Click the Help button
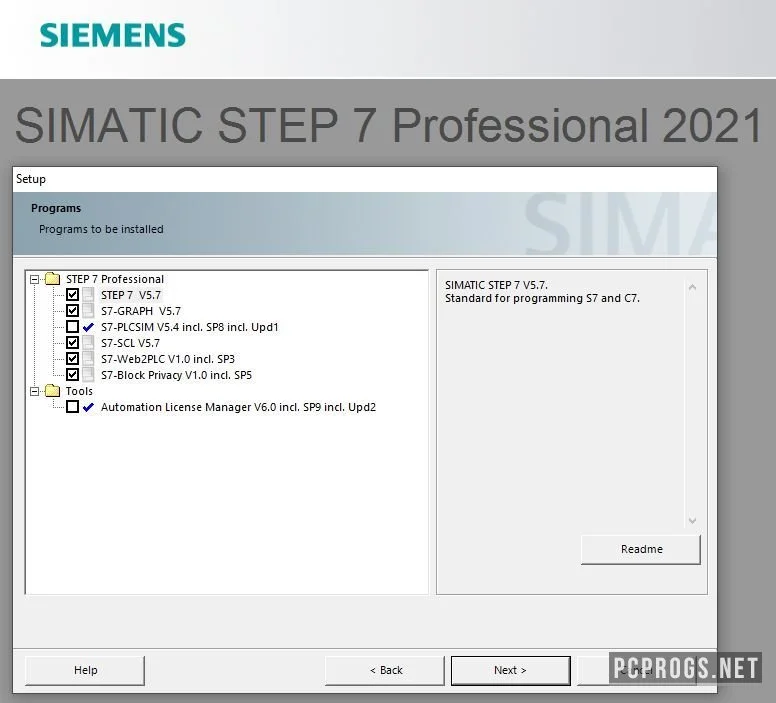 click(x=85, y=670)
